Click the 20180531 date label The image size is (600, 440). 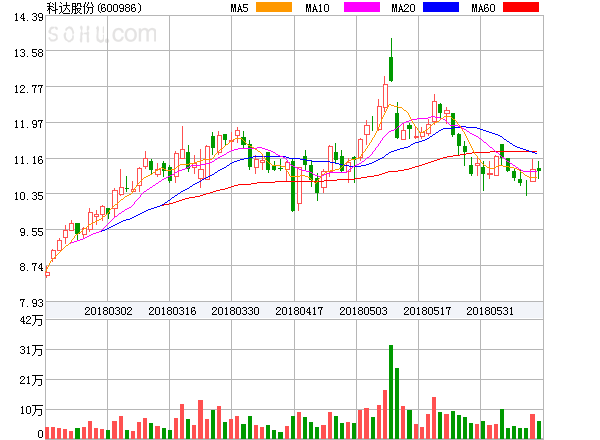coord(490,311)
